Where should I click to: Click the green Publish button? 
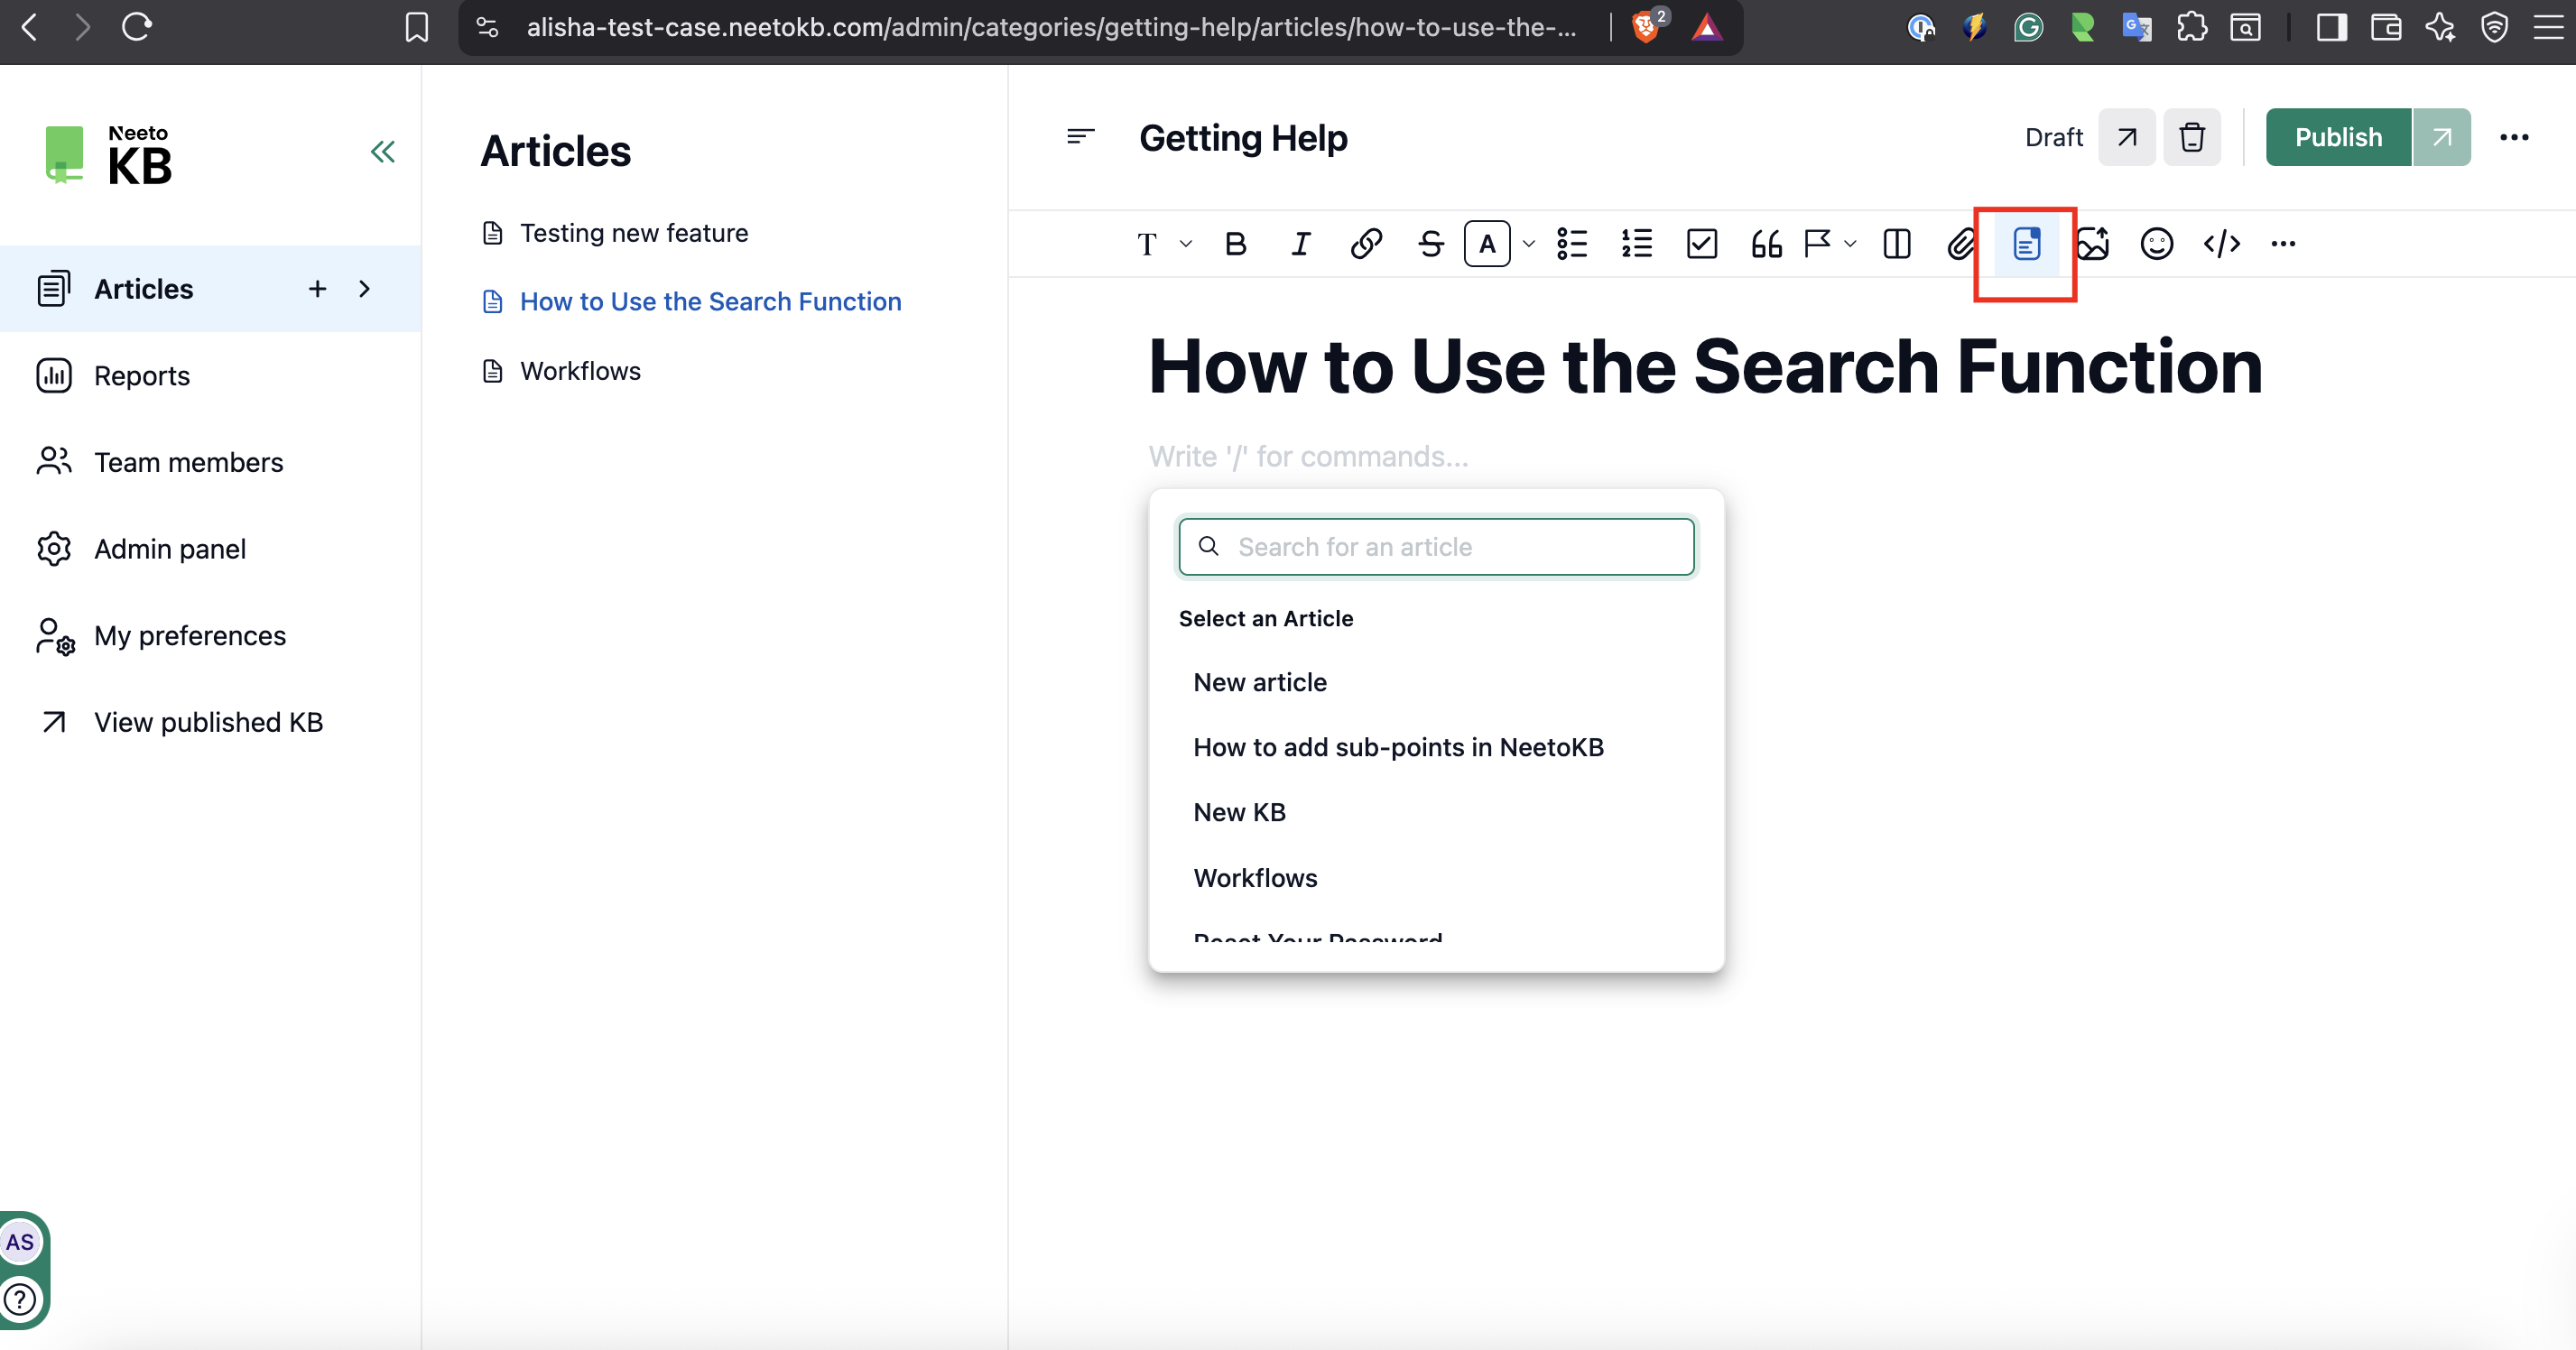pyautogui.click(x=2338, y=137)
